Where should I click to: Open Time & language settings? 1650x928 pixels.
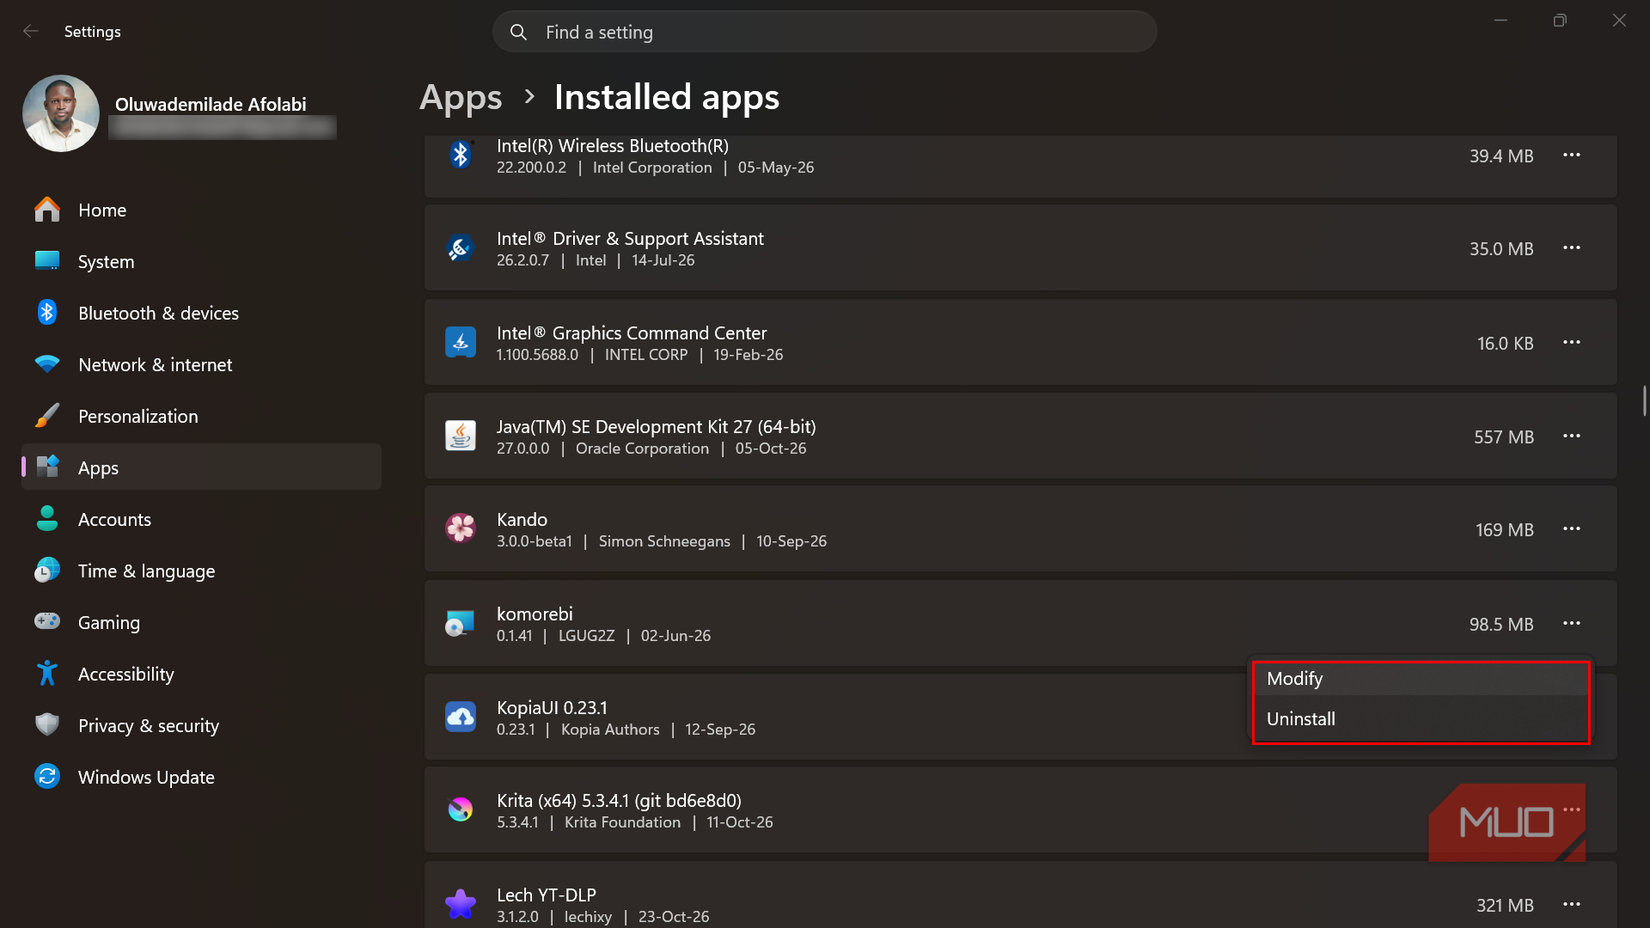click(201, 571)
